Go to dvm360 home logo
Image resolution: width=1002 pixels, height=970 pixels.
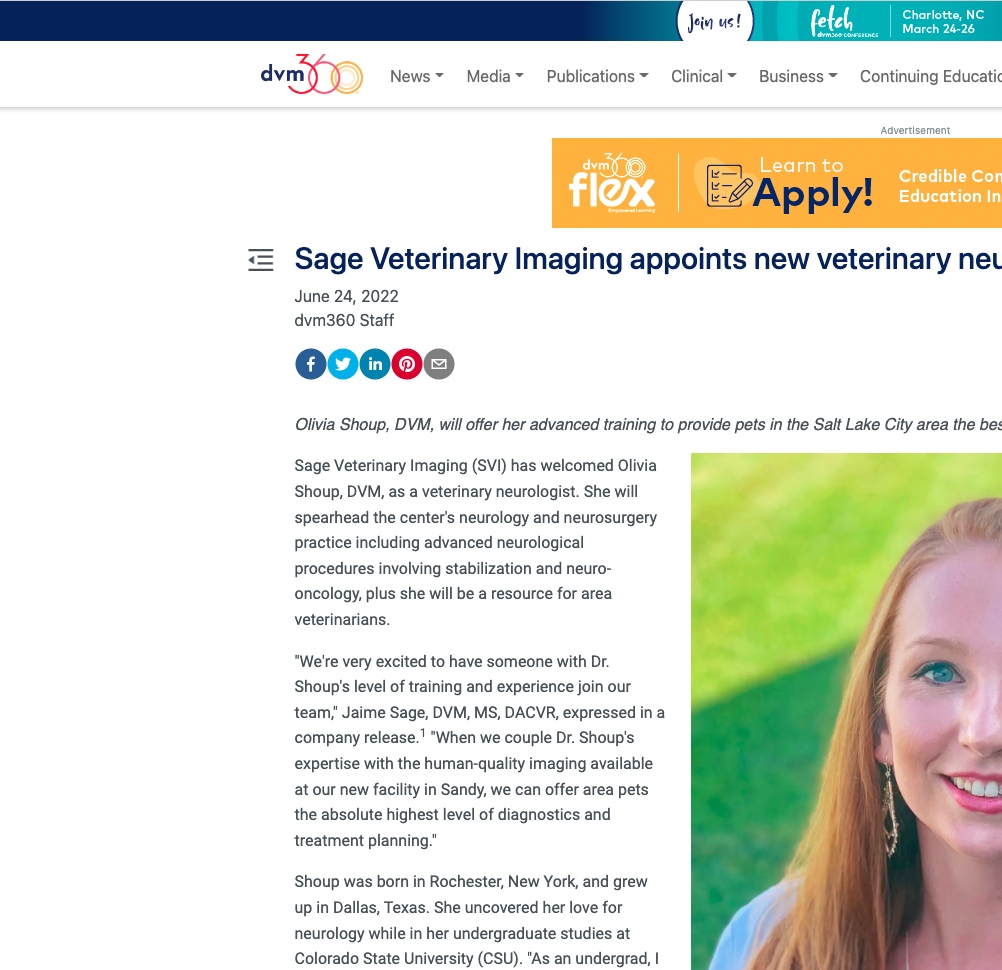[x=312, y=74]
